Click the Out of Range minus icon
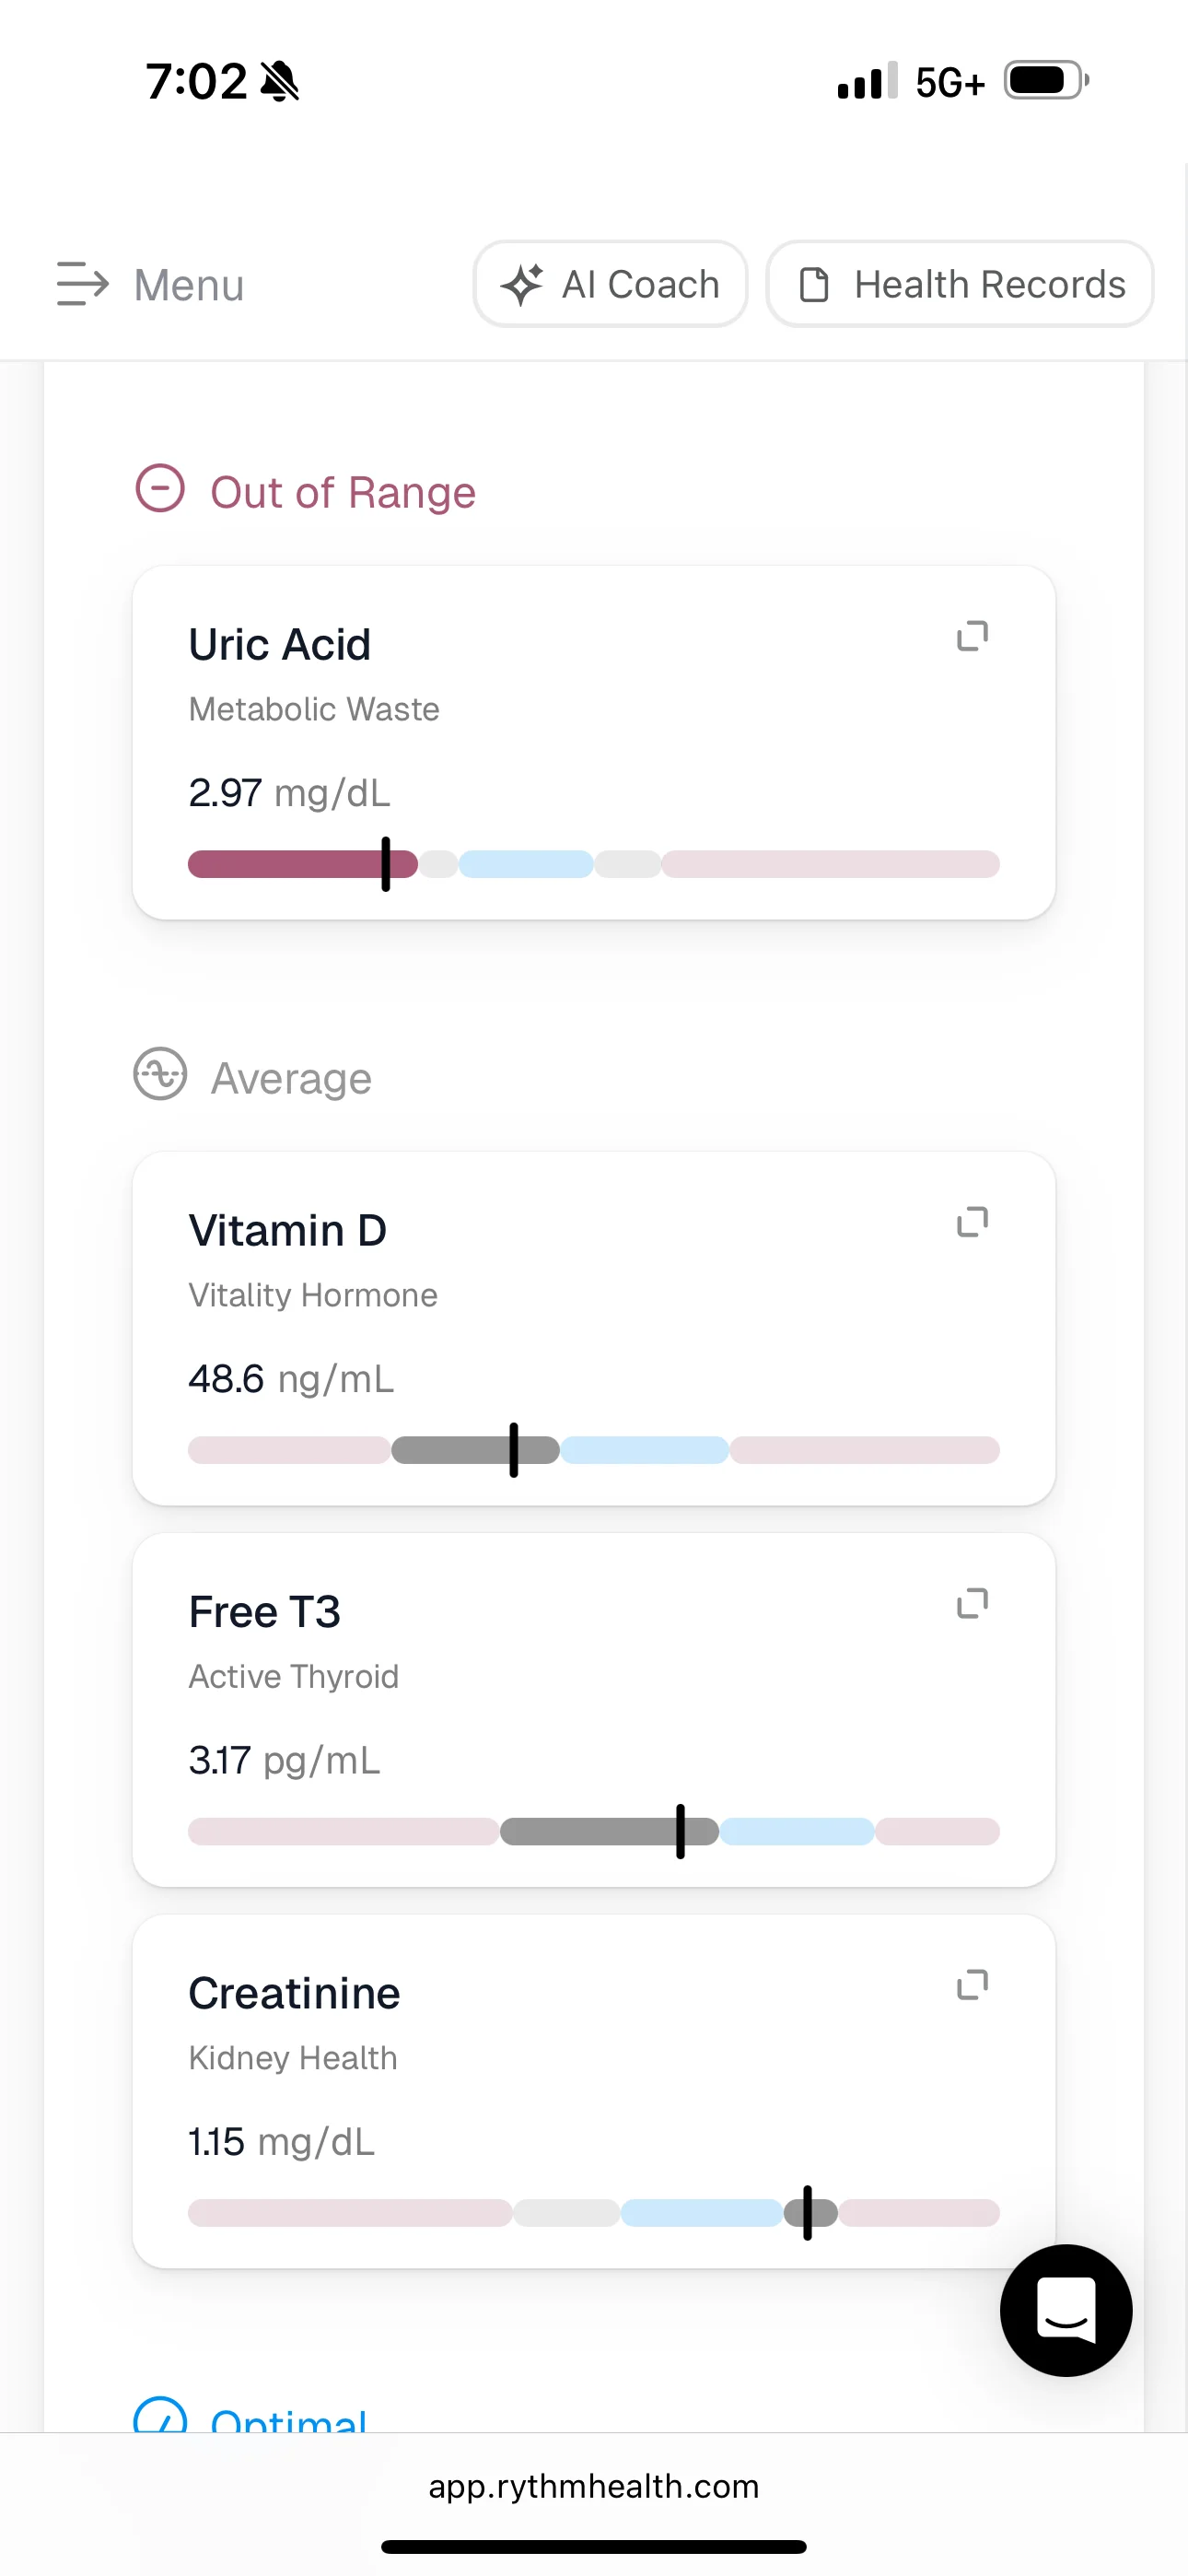1188x2576 pixels. point(160,488)
